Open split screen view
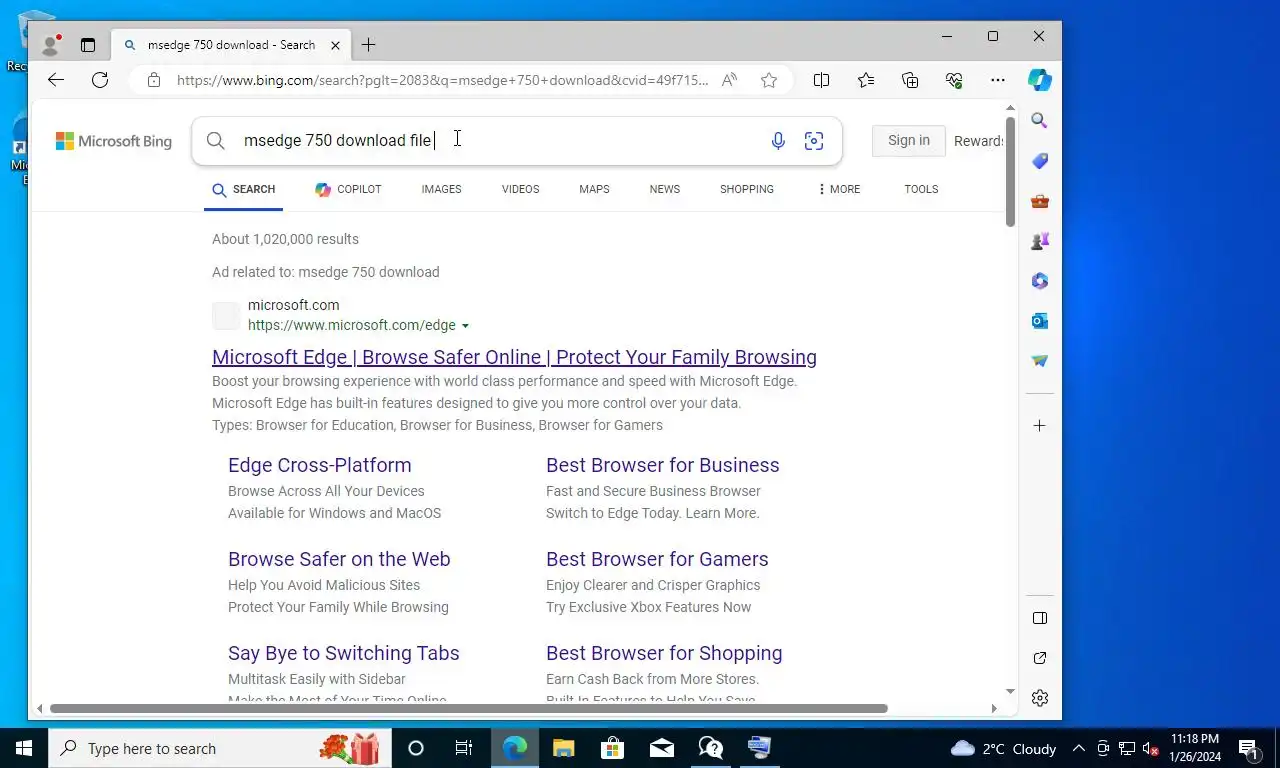Screen dimensions: 1280x768 (x=821, y=80)
